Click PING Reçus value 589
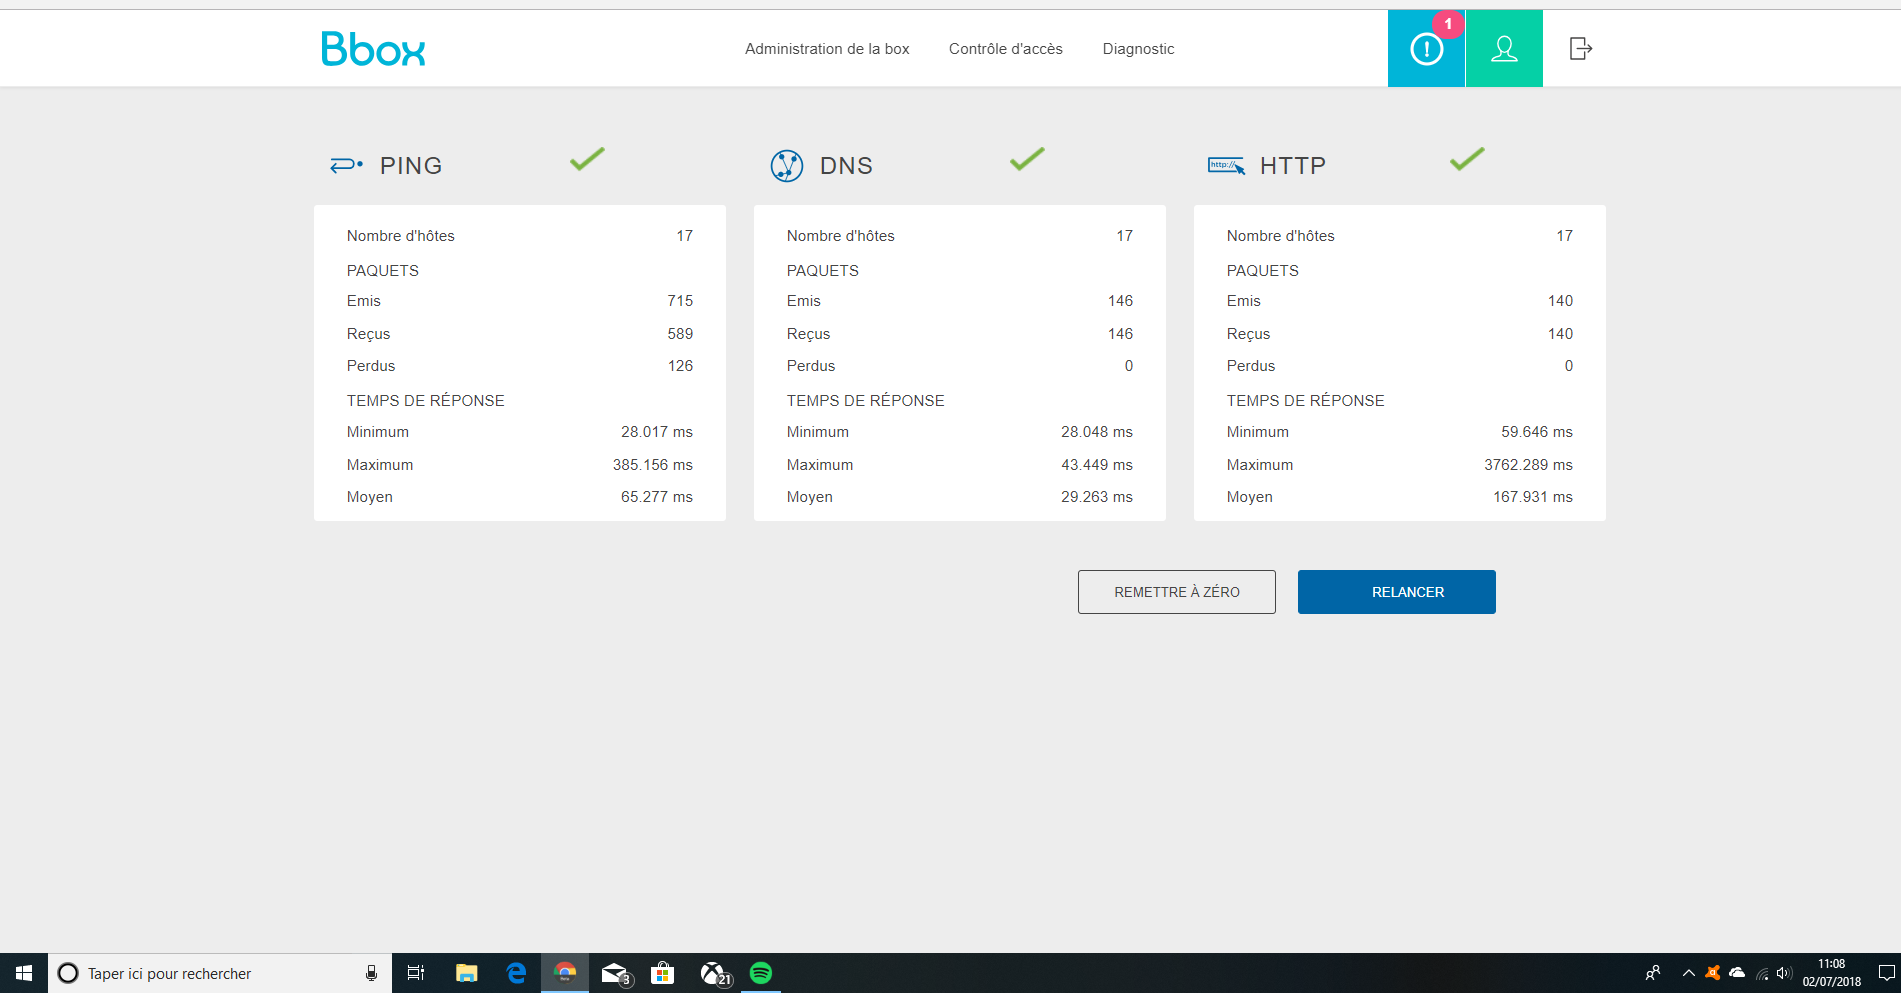1901x993 pixels. [x=680, y=334]
